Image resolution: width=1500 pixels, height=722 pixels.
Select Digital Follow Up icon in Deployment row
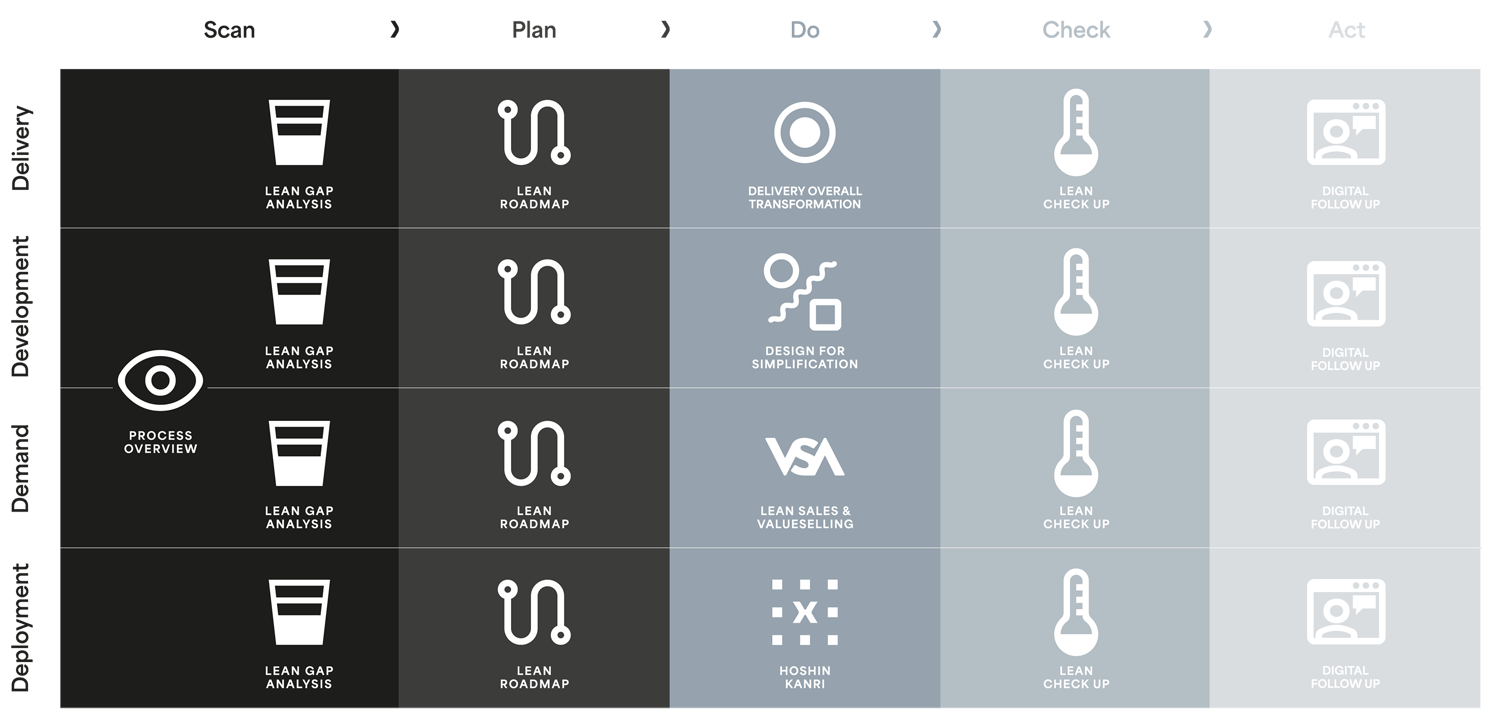1346,612
